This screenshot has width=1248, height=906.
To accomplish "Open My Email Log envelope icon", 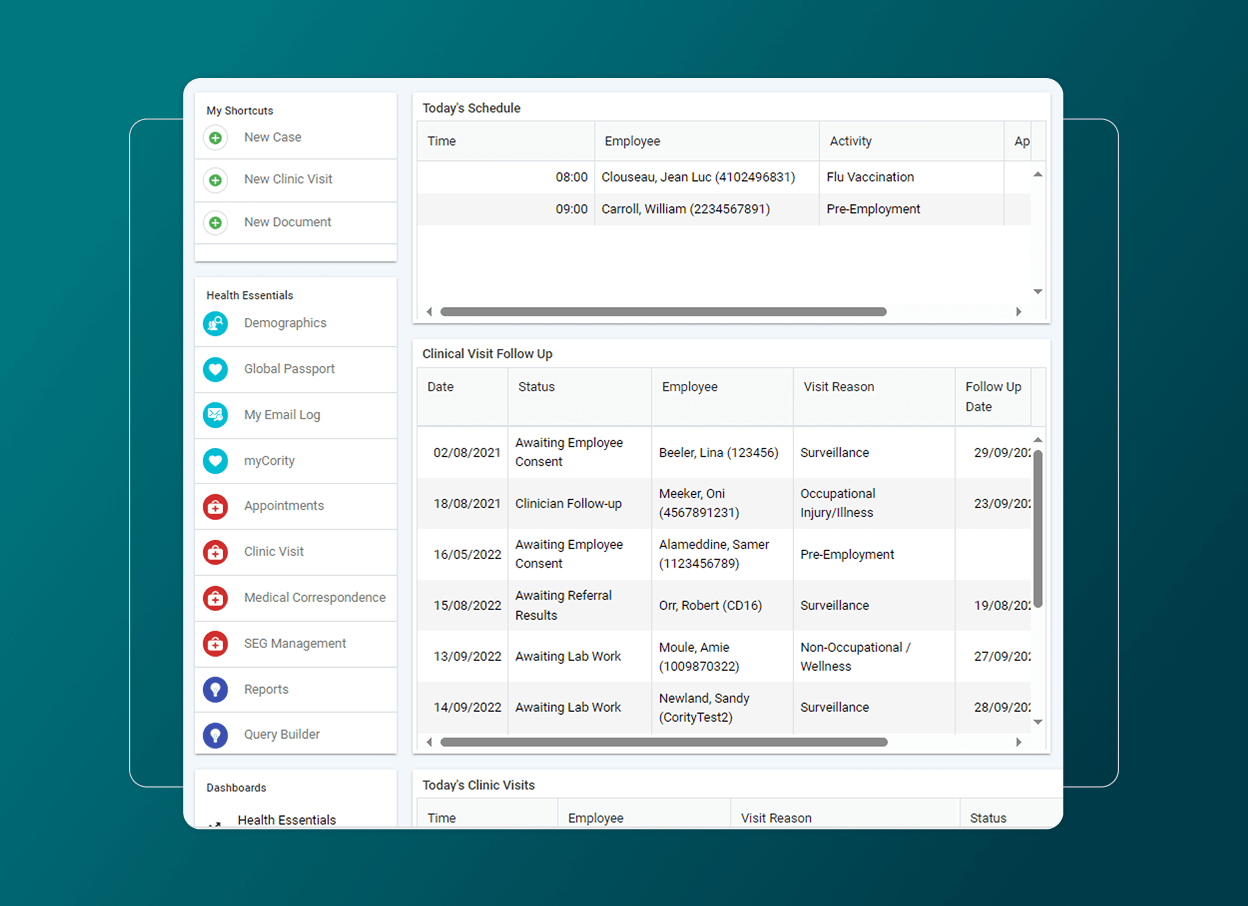I will [215, 415].
